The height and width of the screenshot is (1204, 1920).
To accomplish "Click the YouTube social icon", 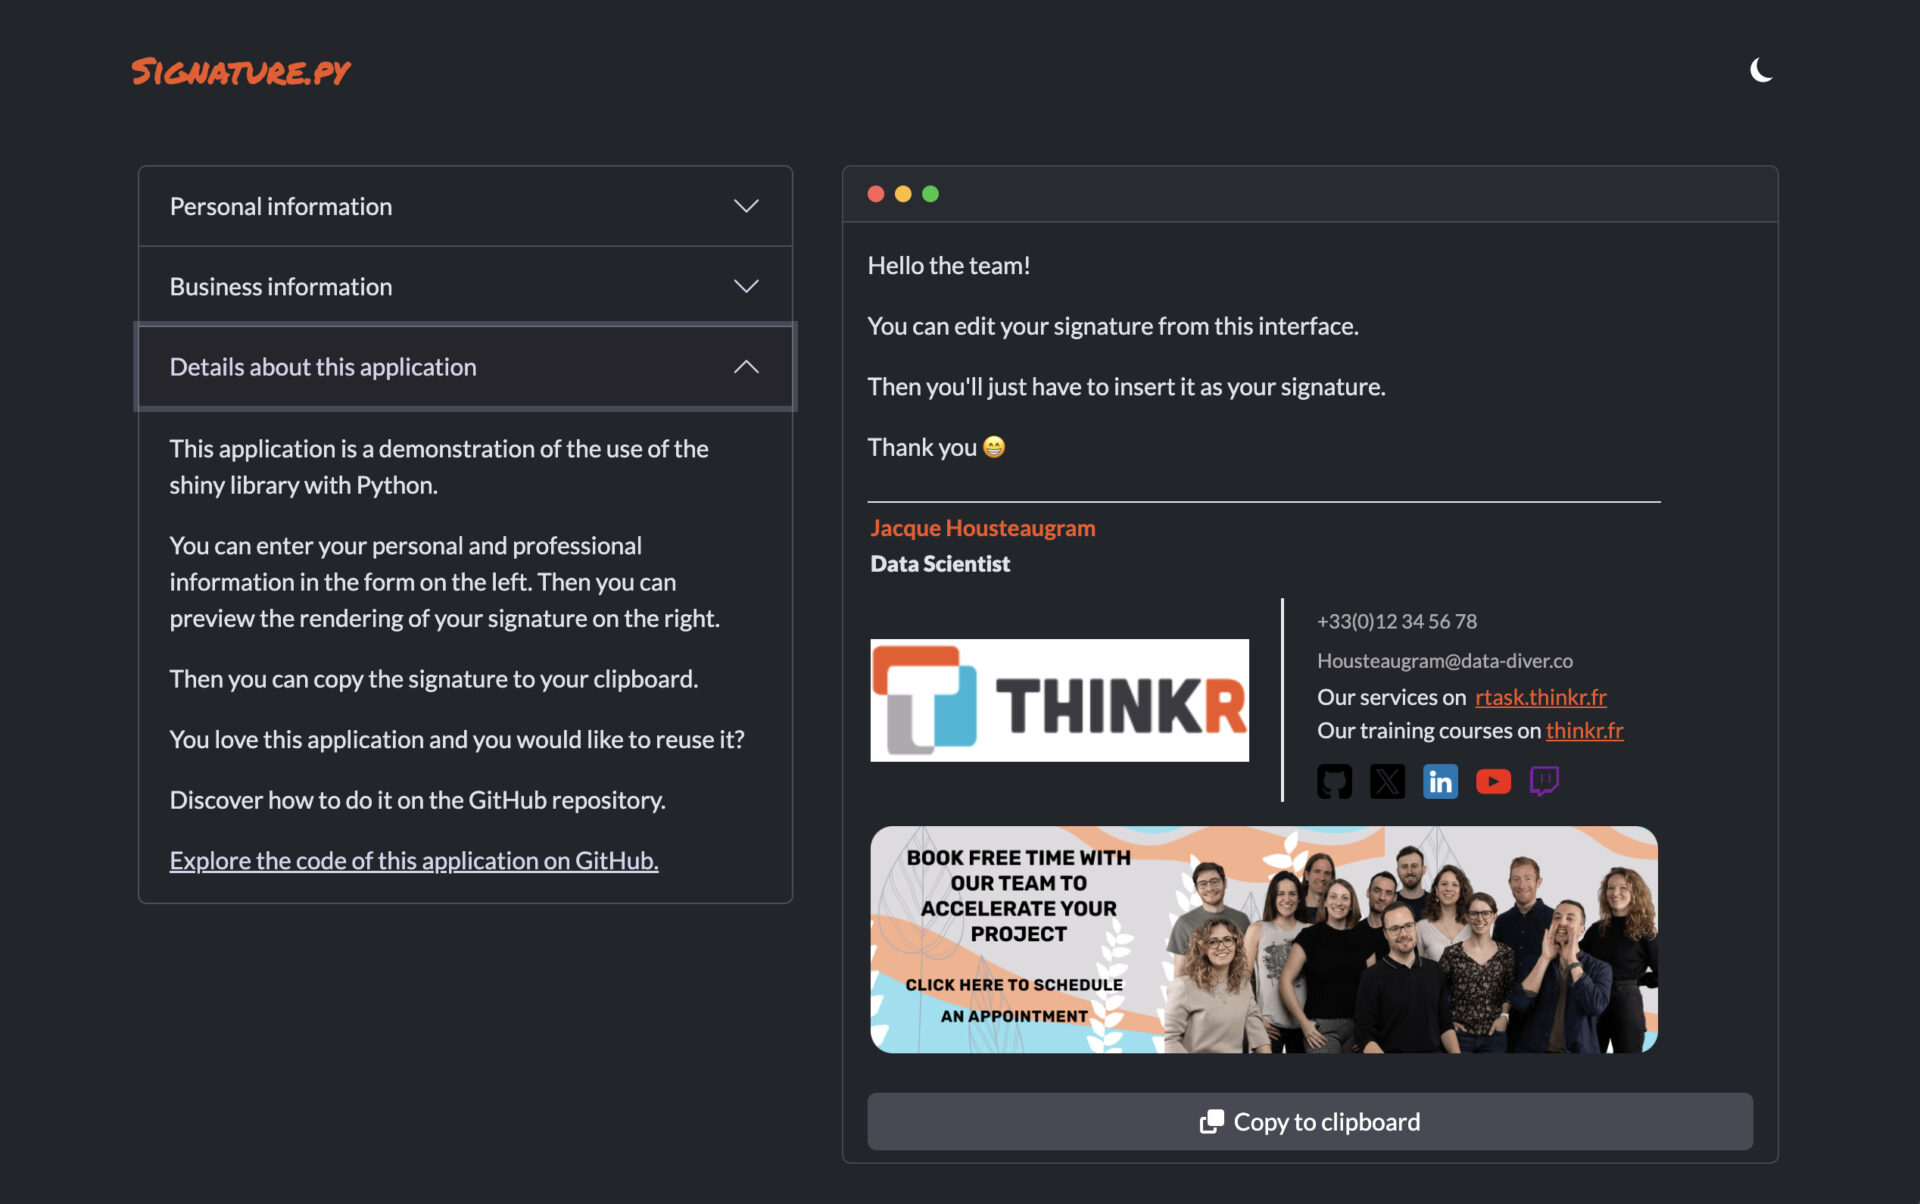I will click(1490, 780).
